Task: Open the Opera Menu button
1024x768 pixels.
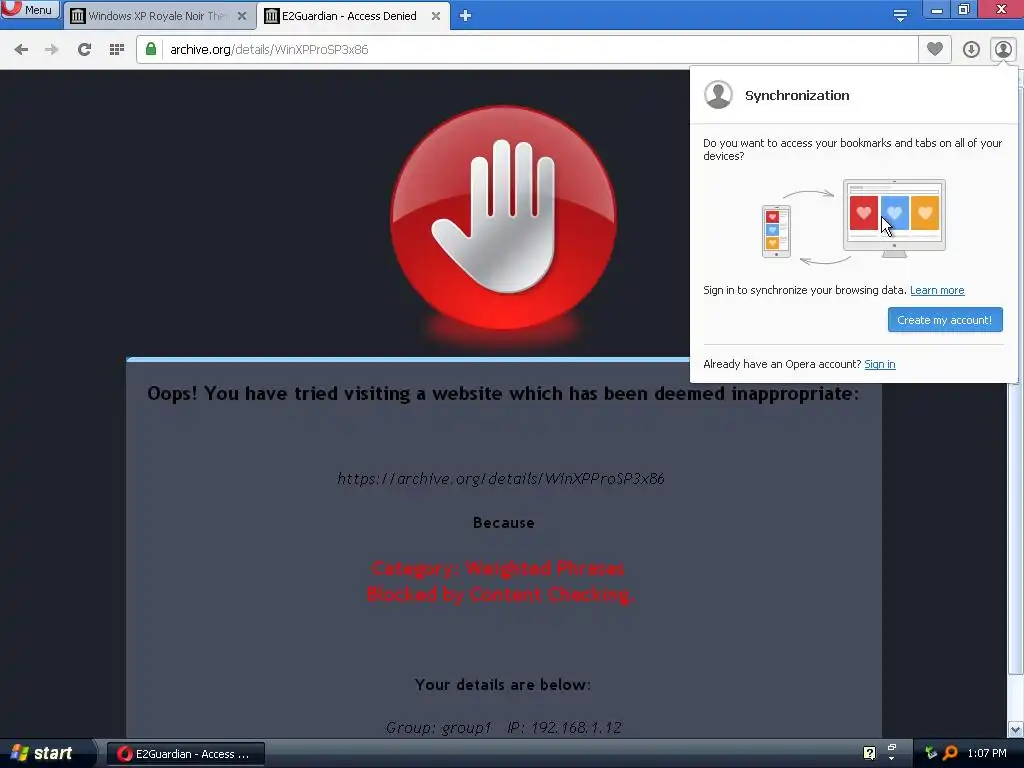Action: tap(30, 10)
